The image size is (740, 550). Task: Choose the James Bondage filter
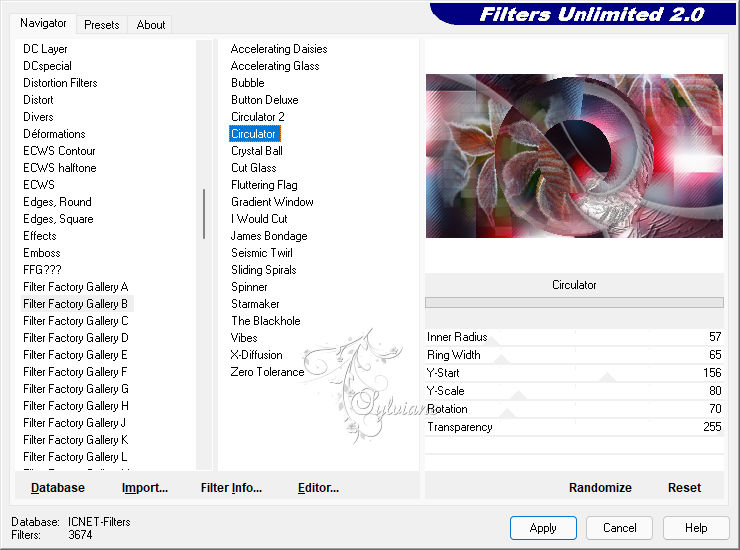click(x=269, y=236)
